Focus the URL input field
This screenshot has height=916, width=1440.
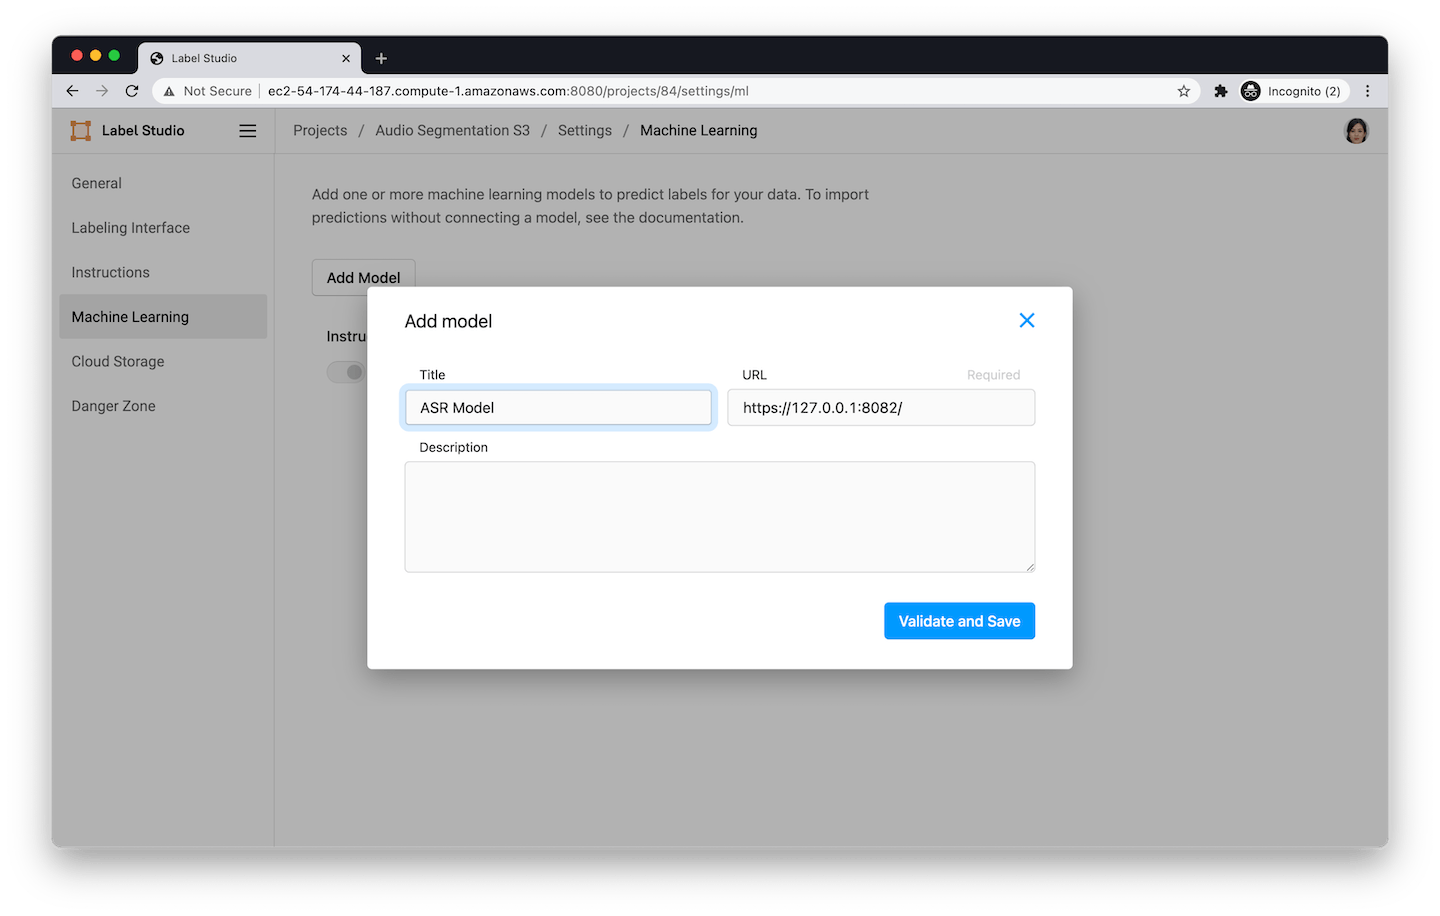tap(880, 408)
